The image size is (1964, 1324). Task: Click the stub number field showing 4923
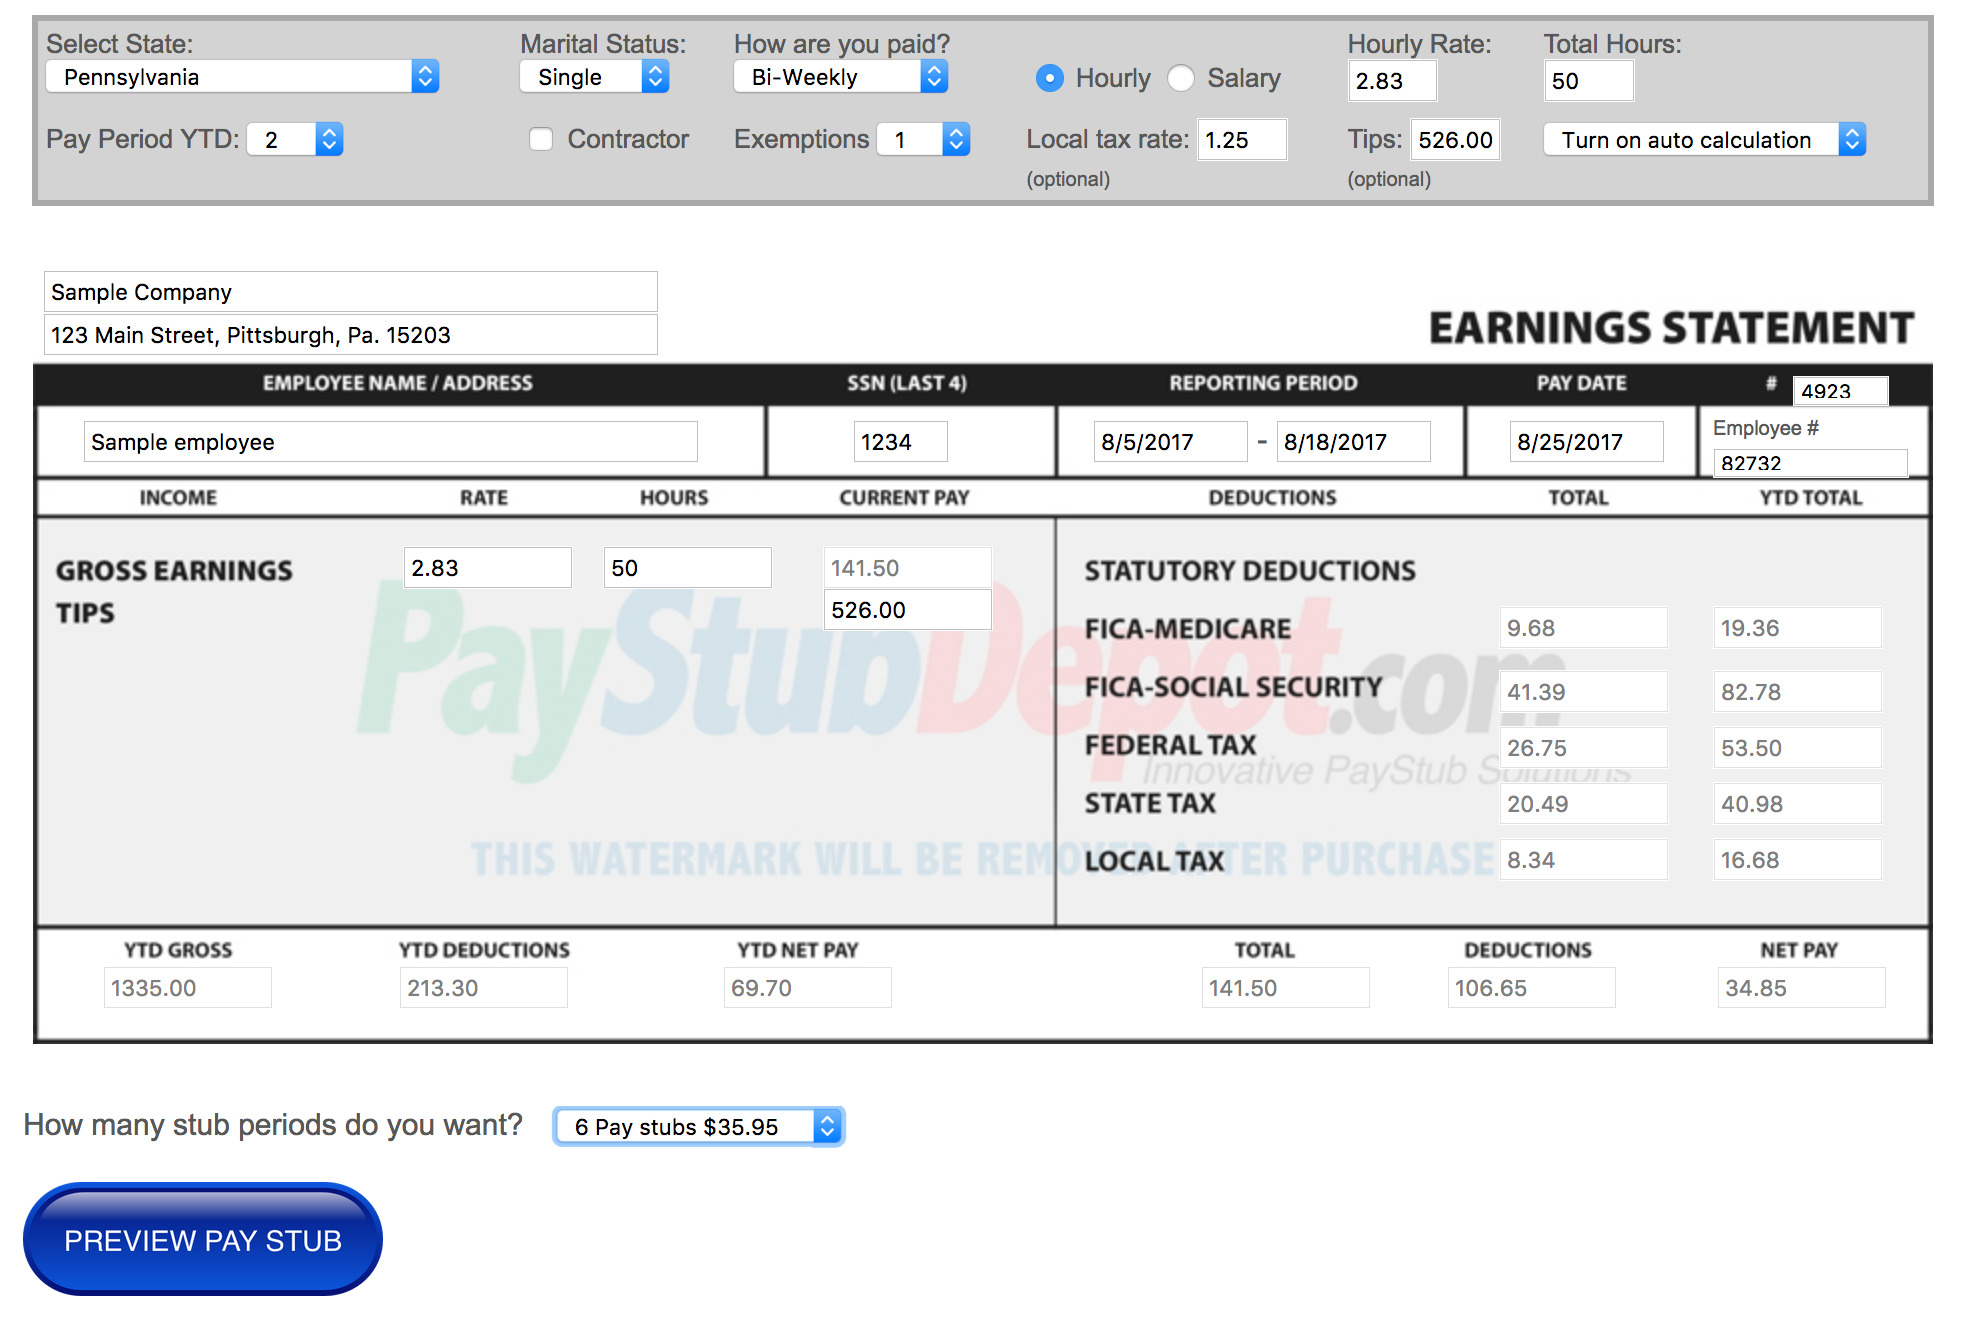point(1840,391)
